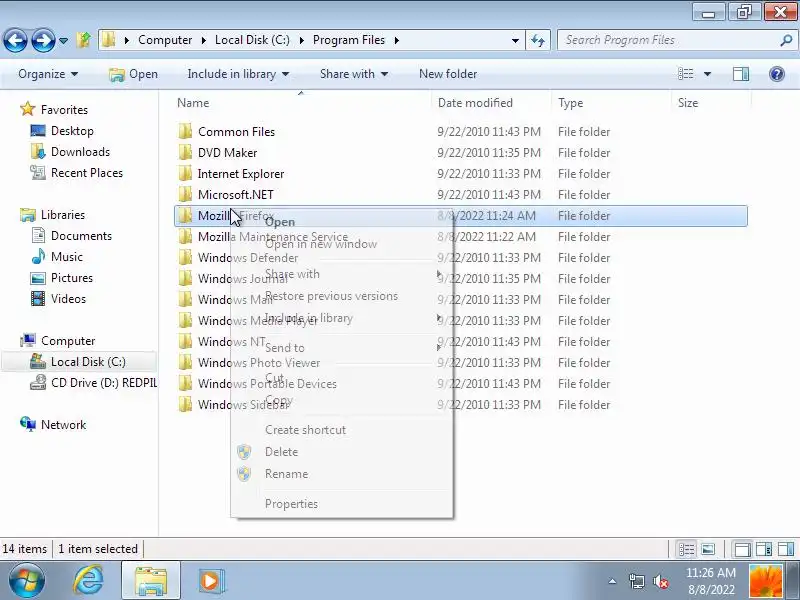The width and height of the screenshot is (800, 600).
Task: Click the muted volume tray icon
Action: [661, 581]
